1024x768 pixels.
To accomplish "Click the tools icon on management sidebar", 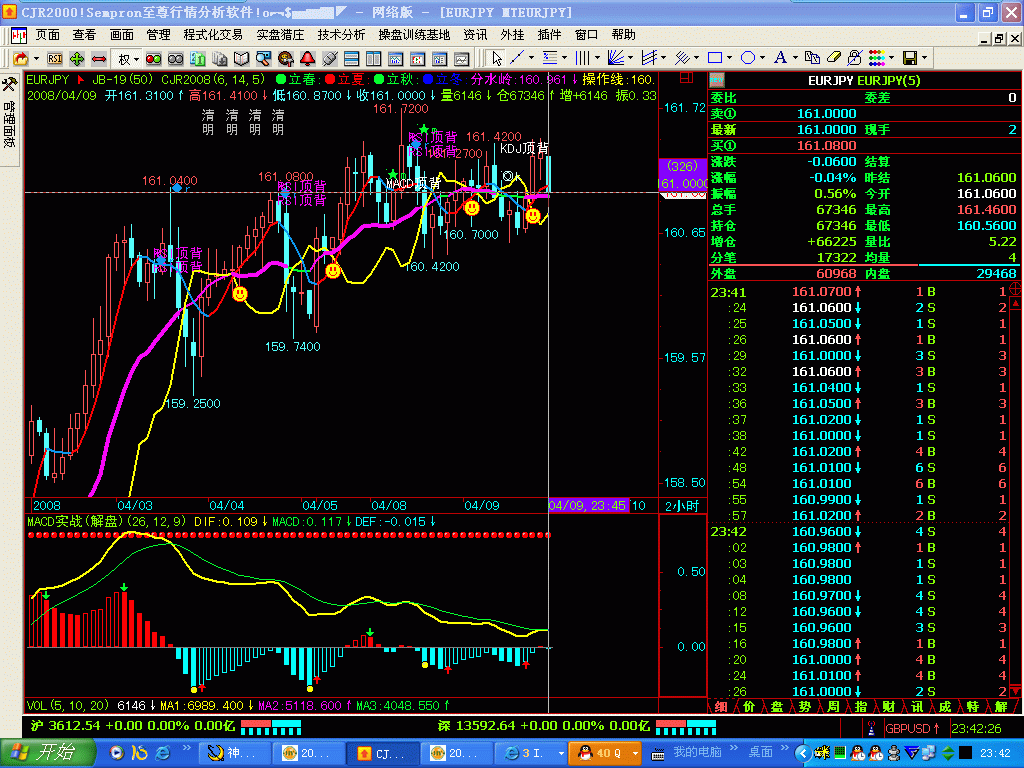I will 9,84.
